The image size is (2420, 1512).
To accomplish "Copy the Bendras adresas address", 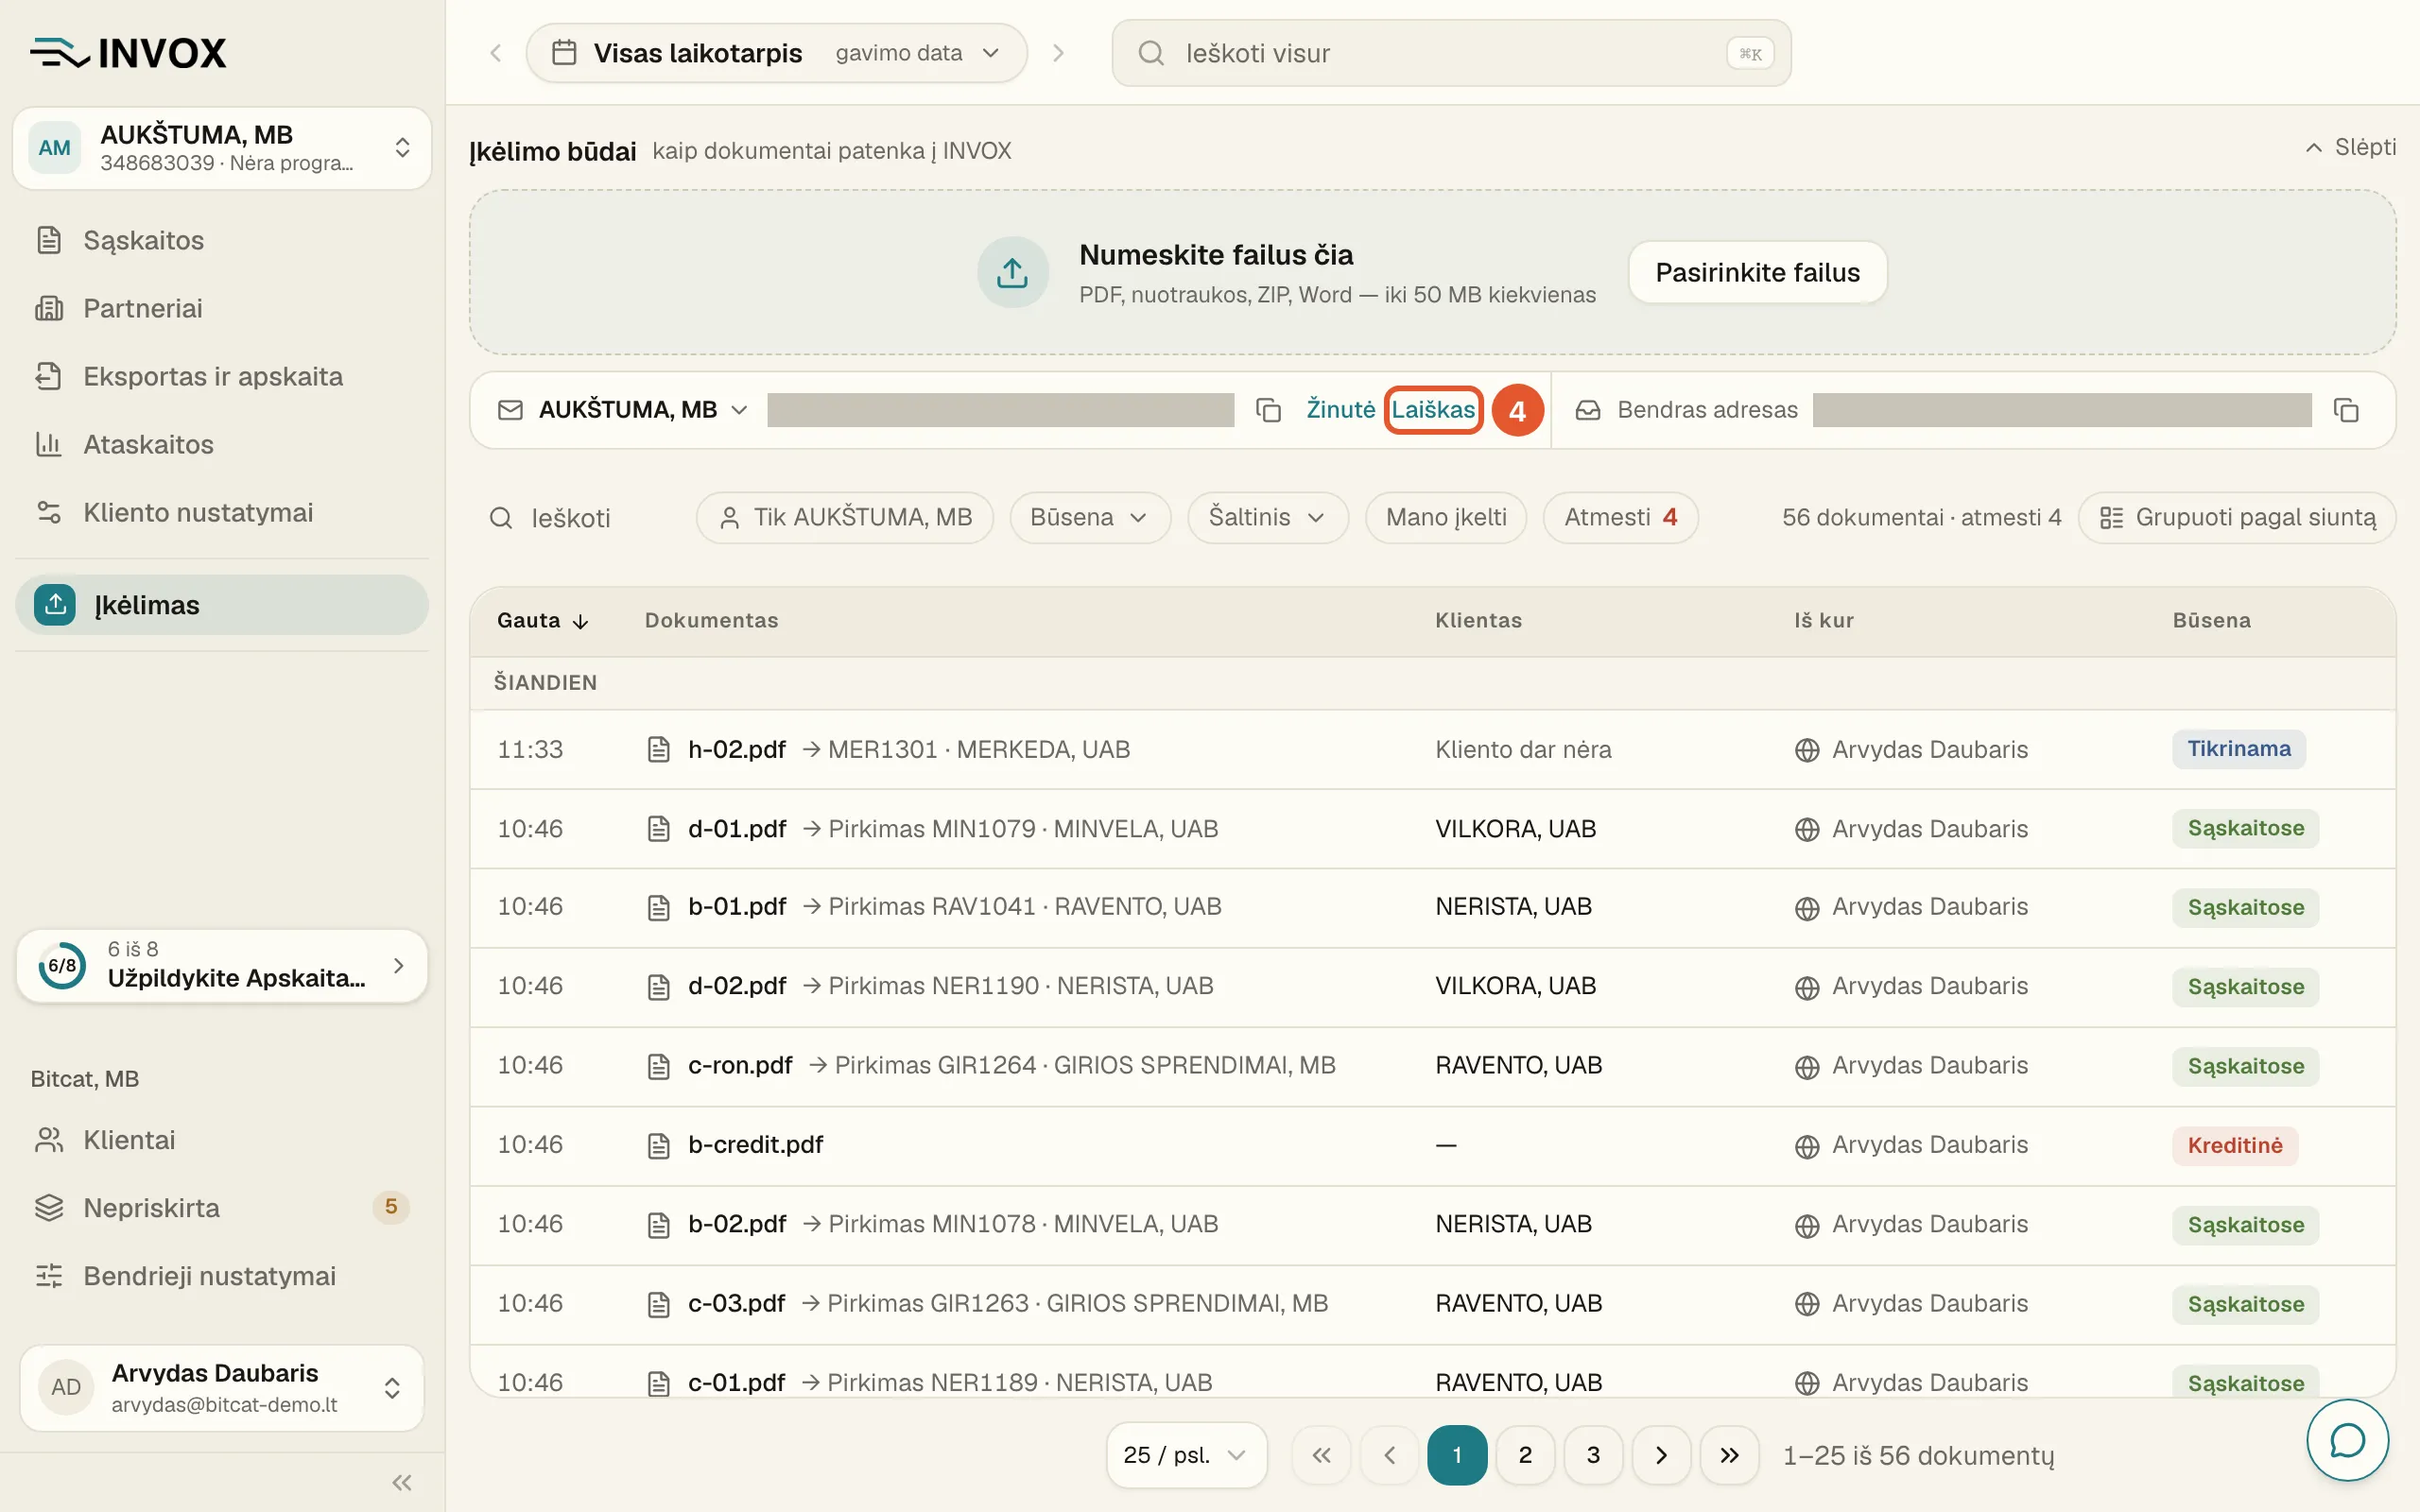I will click(2346, 410).
